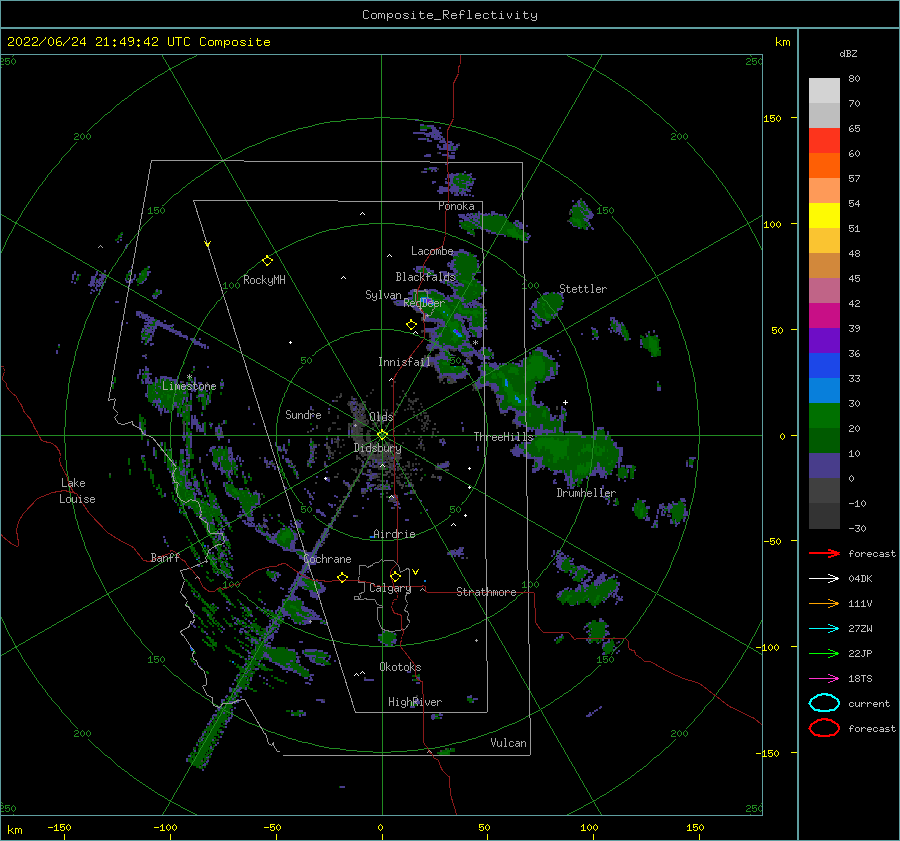Click the Banff label
The width and height of the screenshot is (900, 841).
(x=165, y=557)
